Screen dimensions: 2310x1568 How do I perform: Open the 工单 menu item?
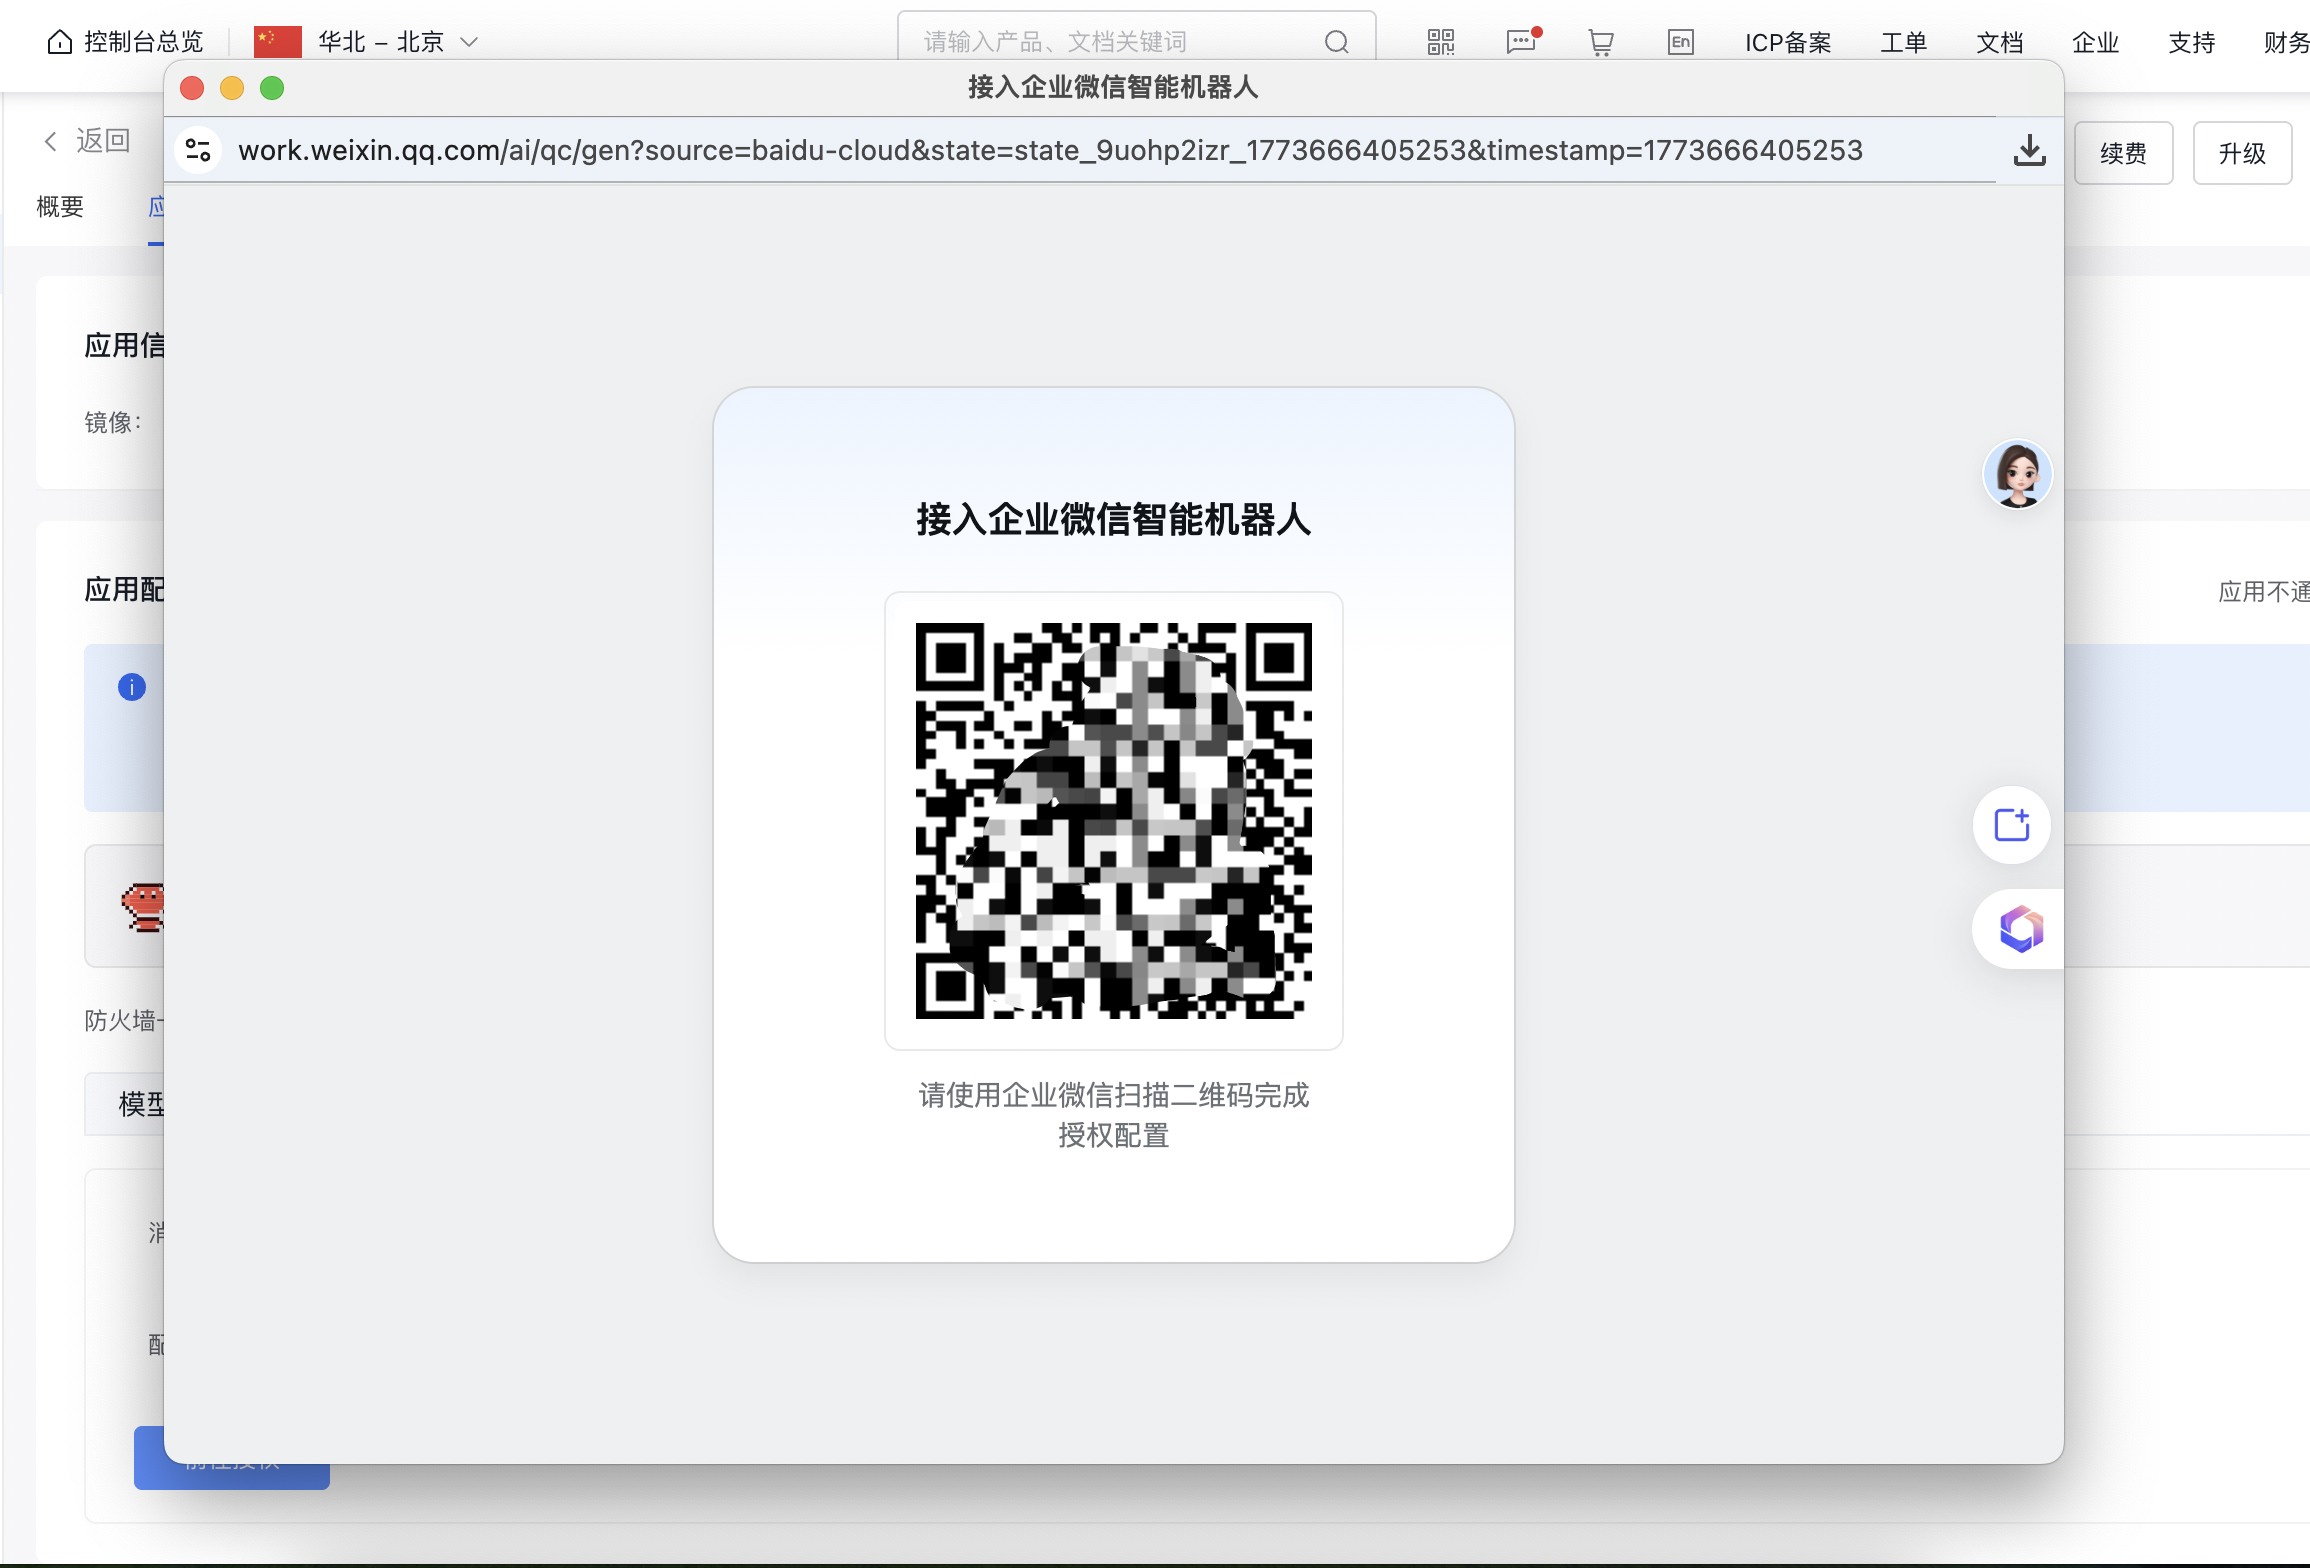[x=1903, y=42]
